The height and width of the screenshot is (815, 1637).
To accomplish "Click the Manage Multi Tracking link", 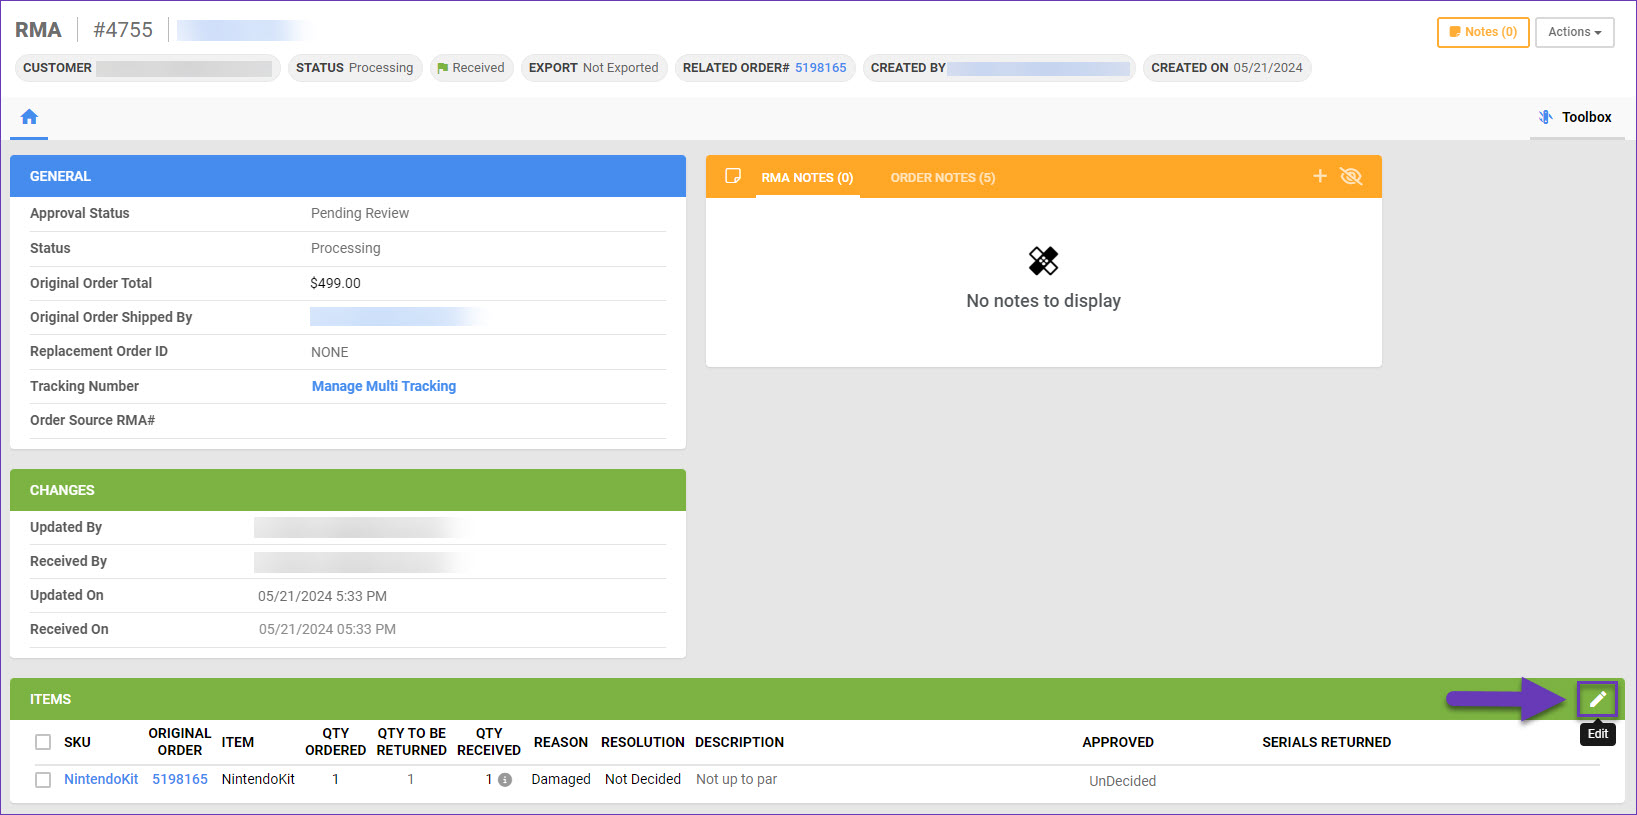I will click(383, 386).
